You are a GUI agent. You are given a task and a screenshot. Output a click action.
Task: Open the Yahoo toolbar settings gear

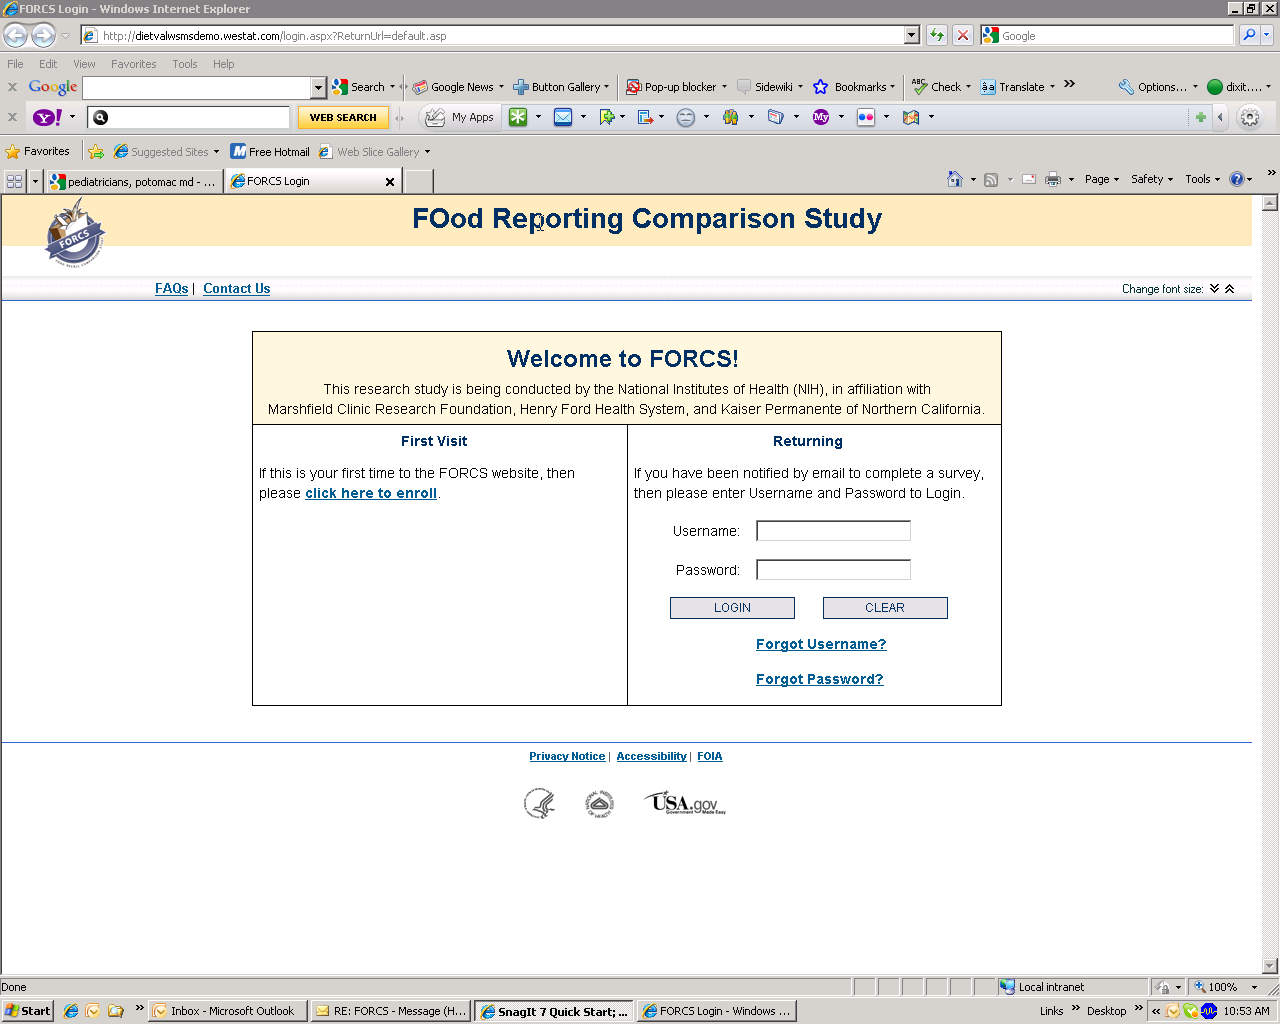pos(1249,118)
